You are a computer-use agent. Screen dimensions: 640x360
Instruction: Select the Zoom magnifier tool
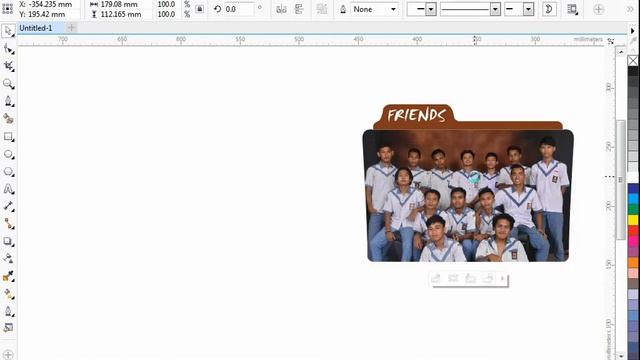[8, 84]
